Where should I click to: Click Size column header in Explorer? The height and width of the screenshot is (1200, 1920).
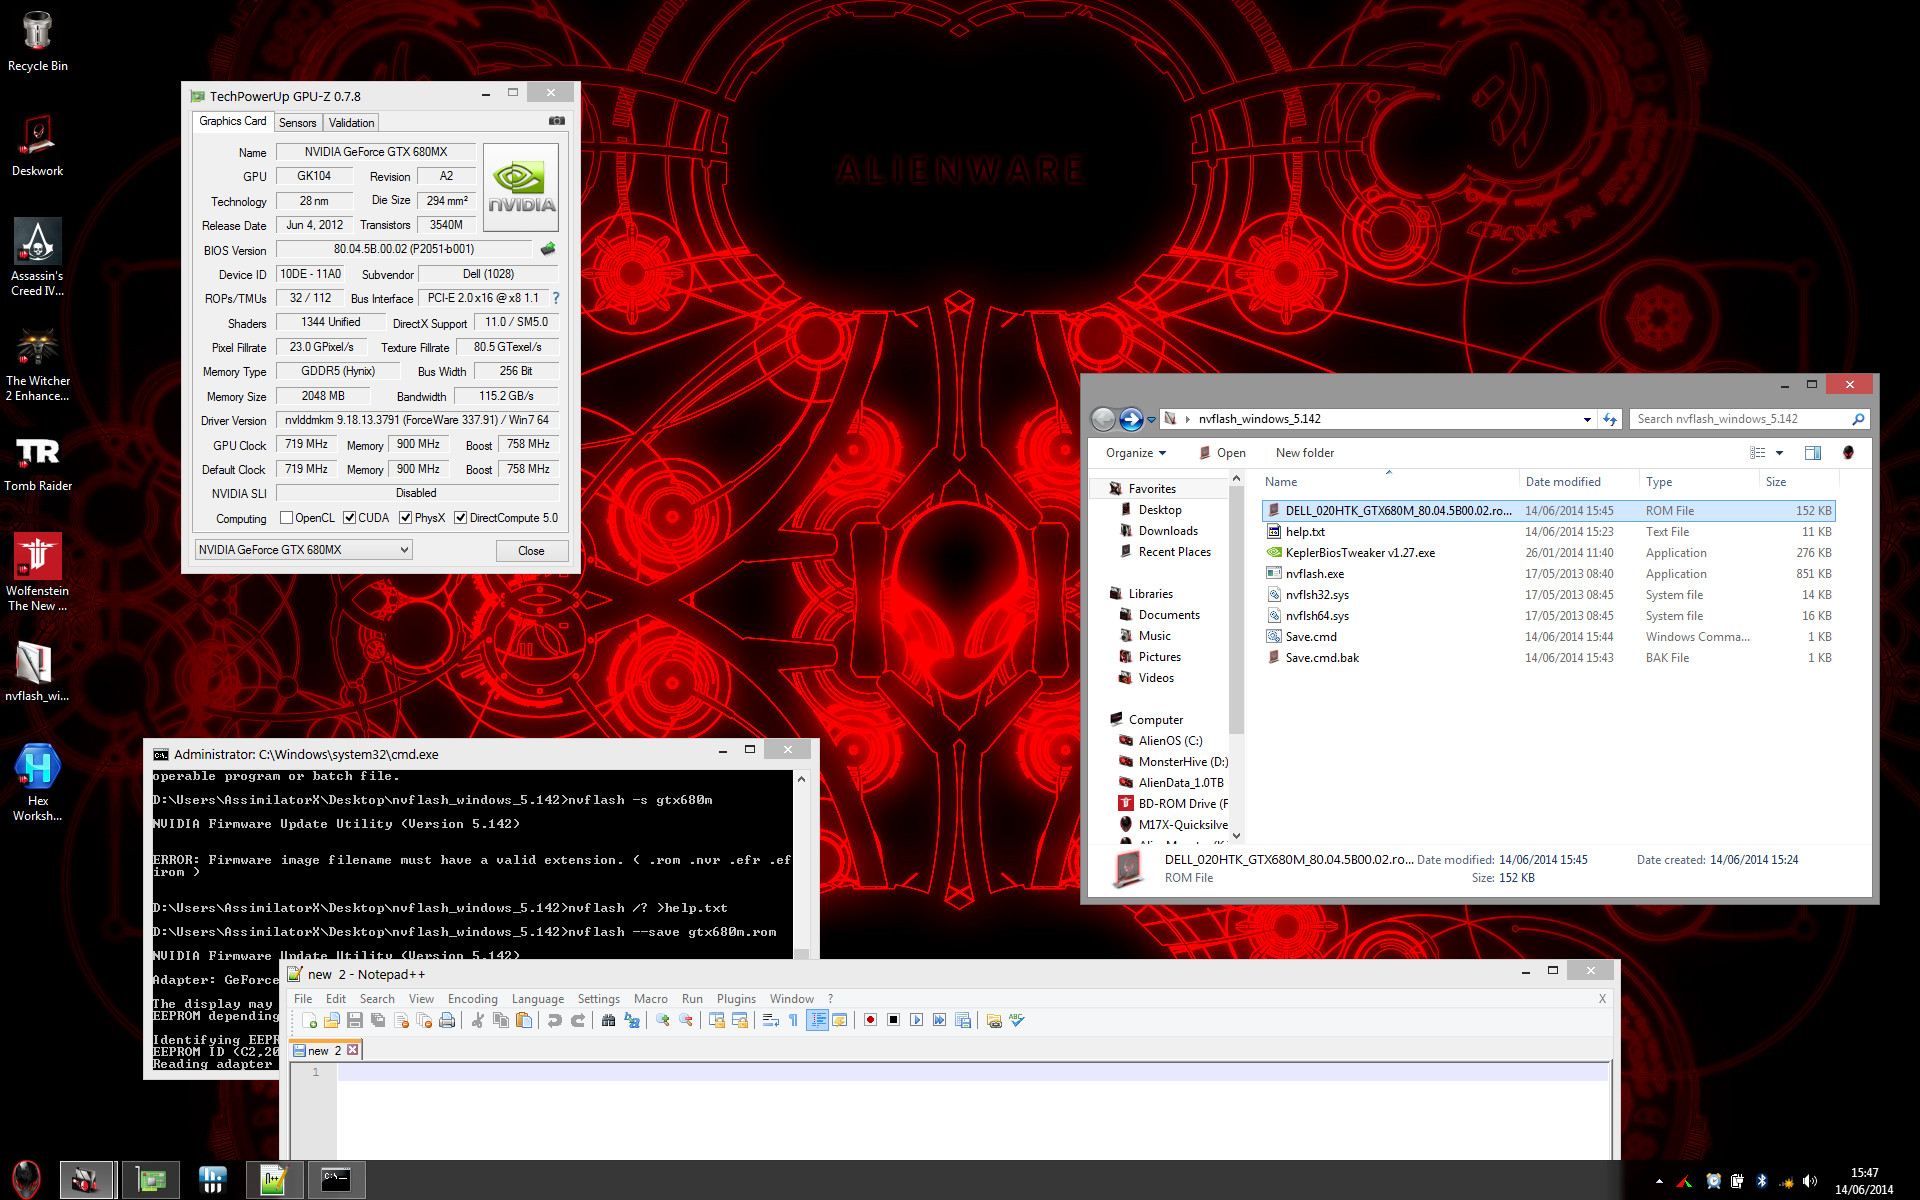1798,482
